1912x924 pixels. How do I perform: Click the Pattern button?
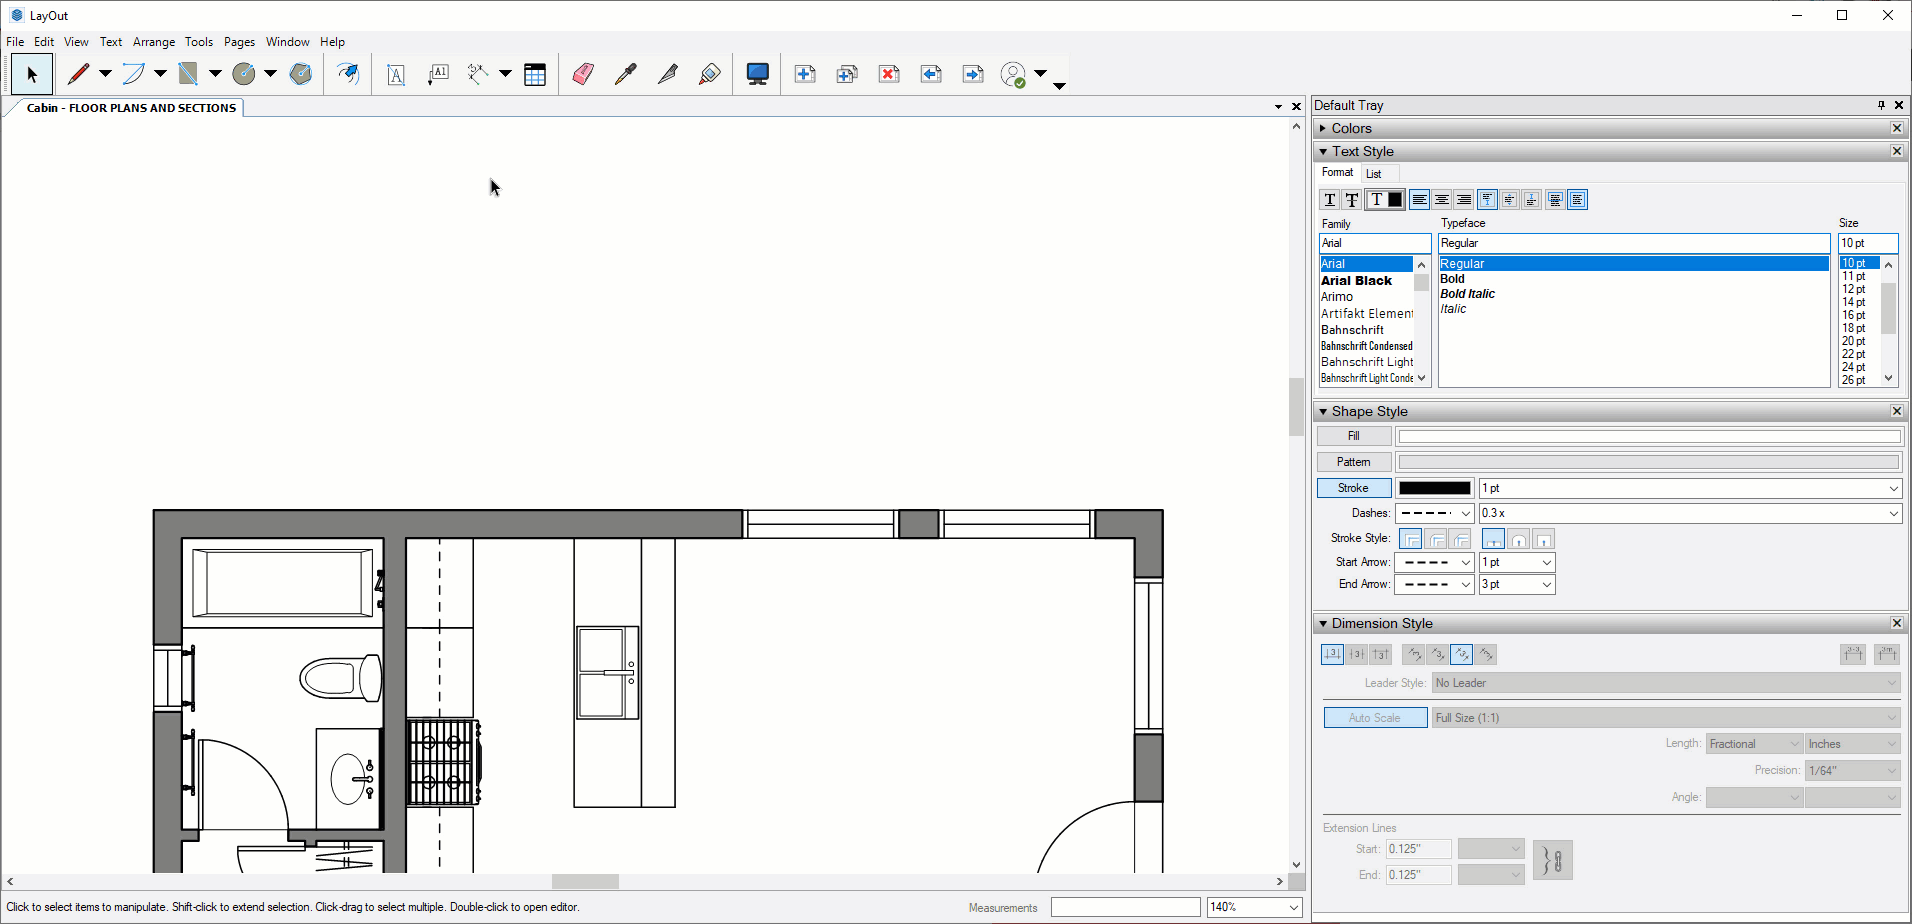pos(1354,462)
